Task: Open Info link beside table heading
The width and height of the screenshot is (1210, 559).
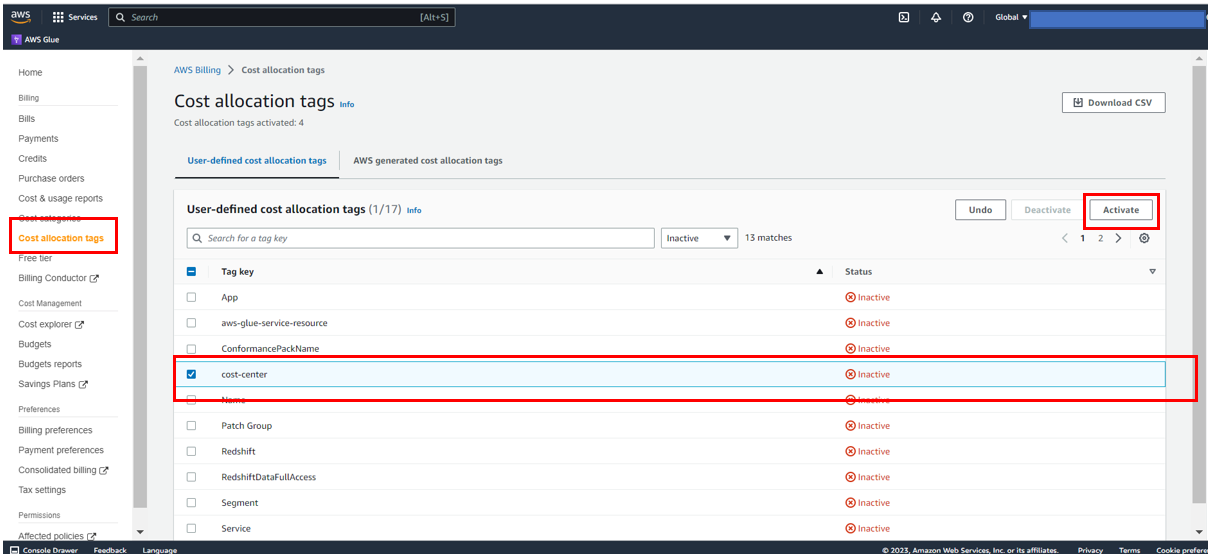Action: click(414, 211)
